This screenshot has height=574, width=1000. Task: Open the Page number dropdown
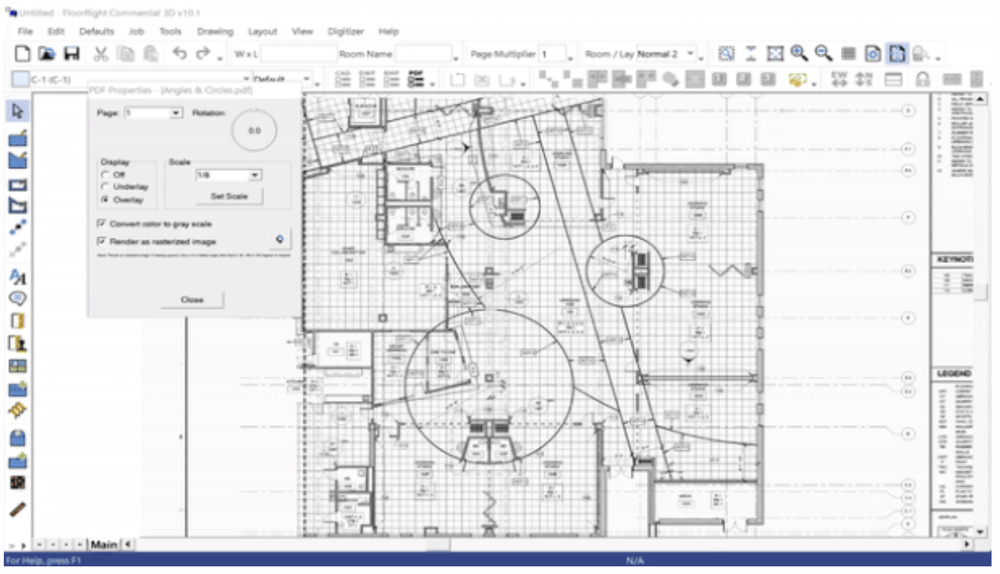pos(175,113)
